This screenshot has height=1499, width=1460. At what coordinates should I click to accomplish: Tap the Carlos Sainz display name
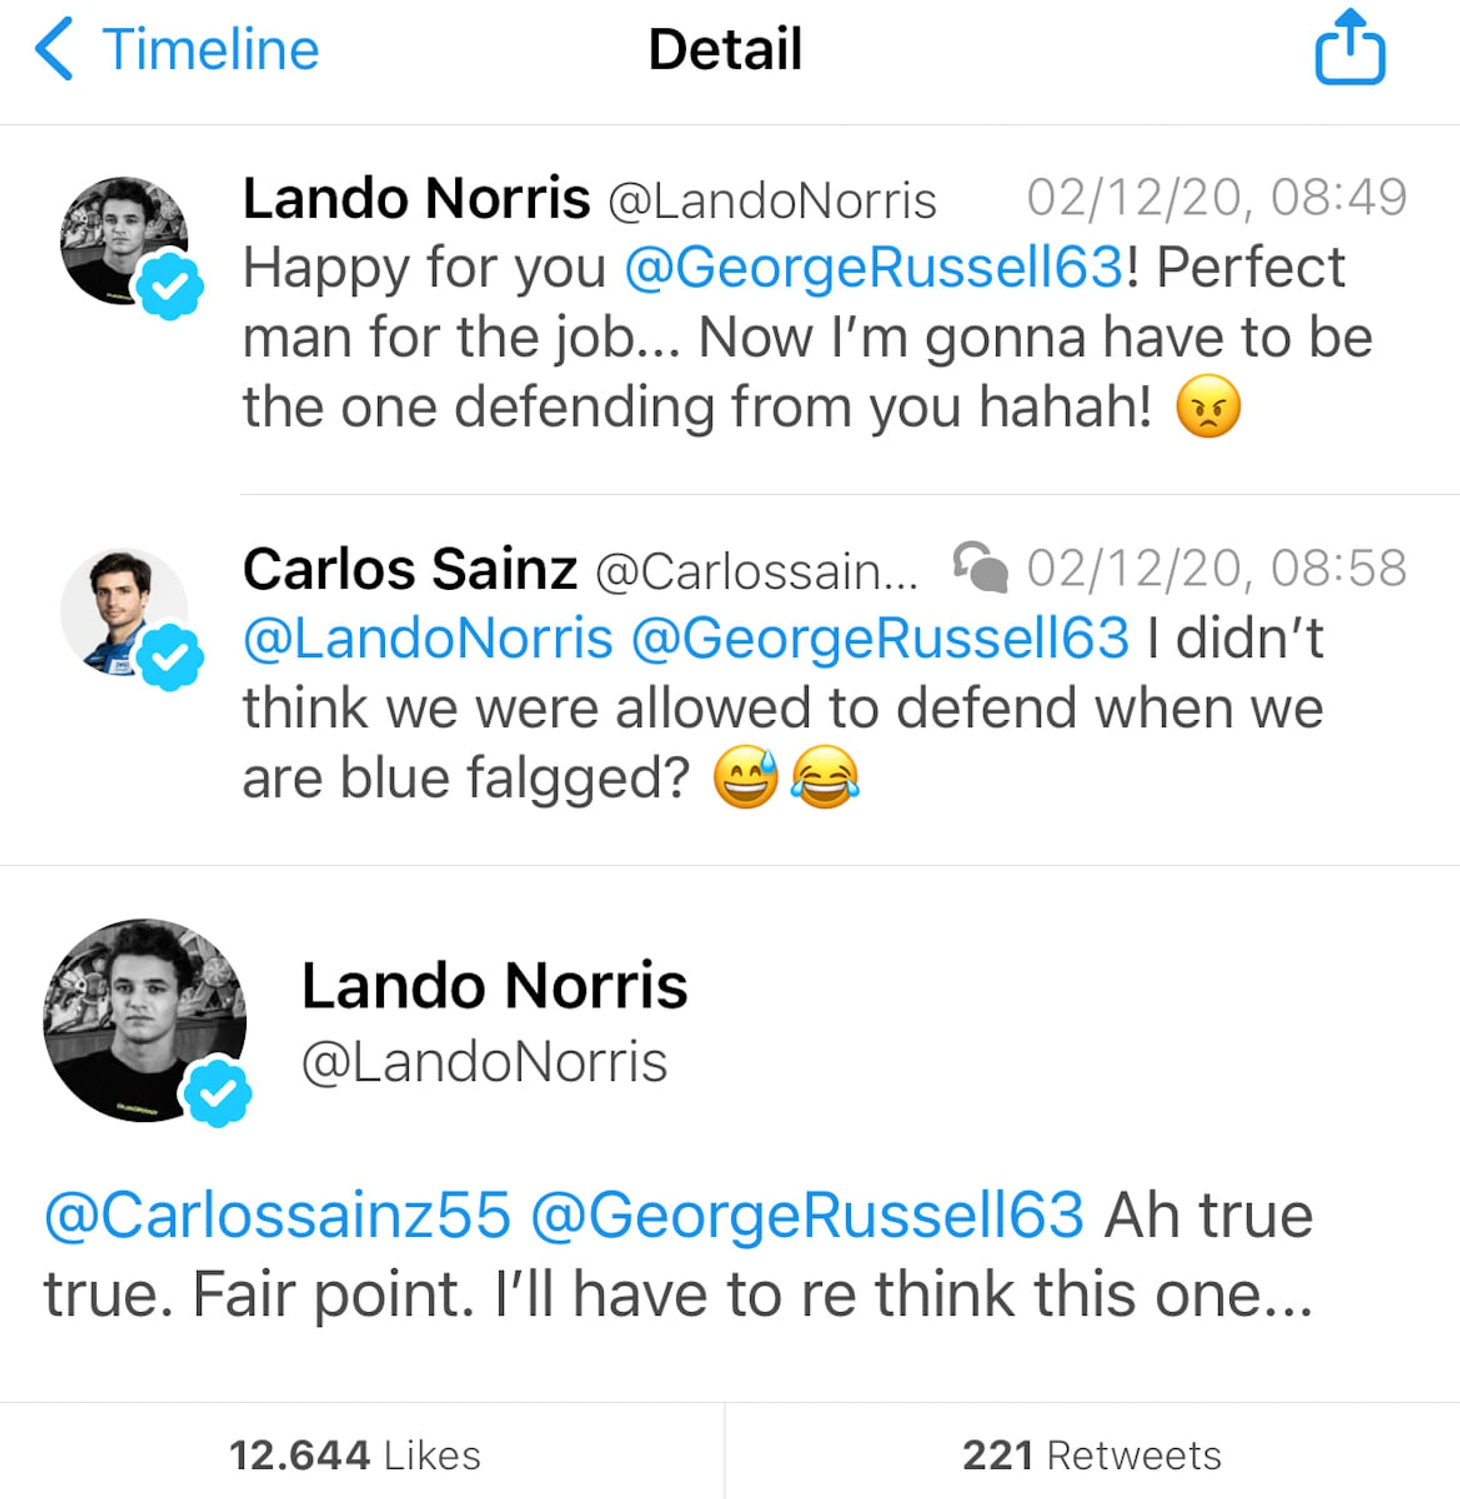[410, 569]
